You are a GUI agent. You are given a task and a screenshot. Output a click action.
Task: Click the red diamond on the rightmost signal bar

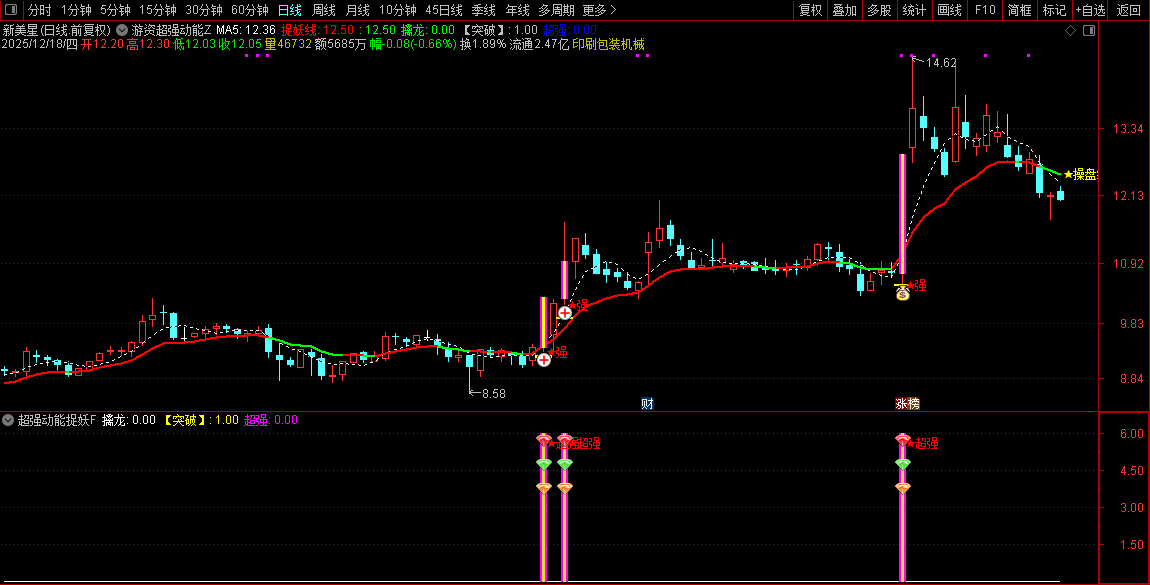point(902,439)
